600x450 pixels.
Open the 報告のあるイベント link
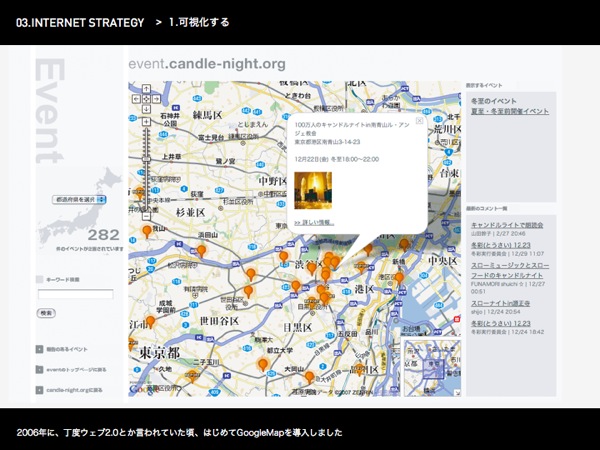pos(67,349)
